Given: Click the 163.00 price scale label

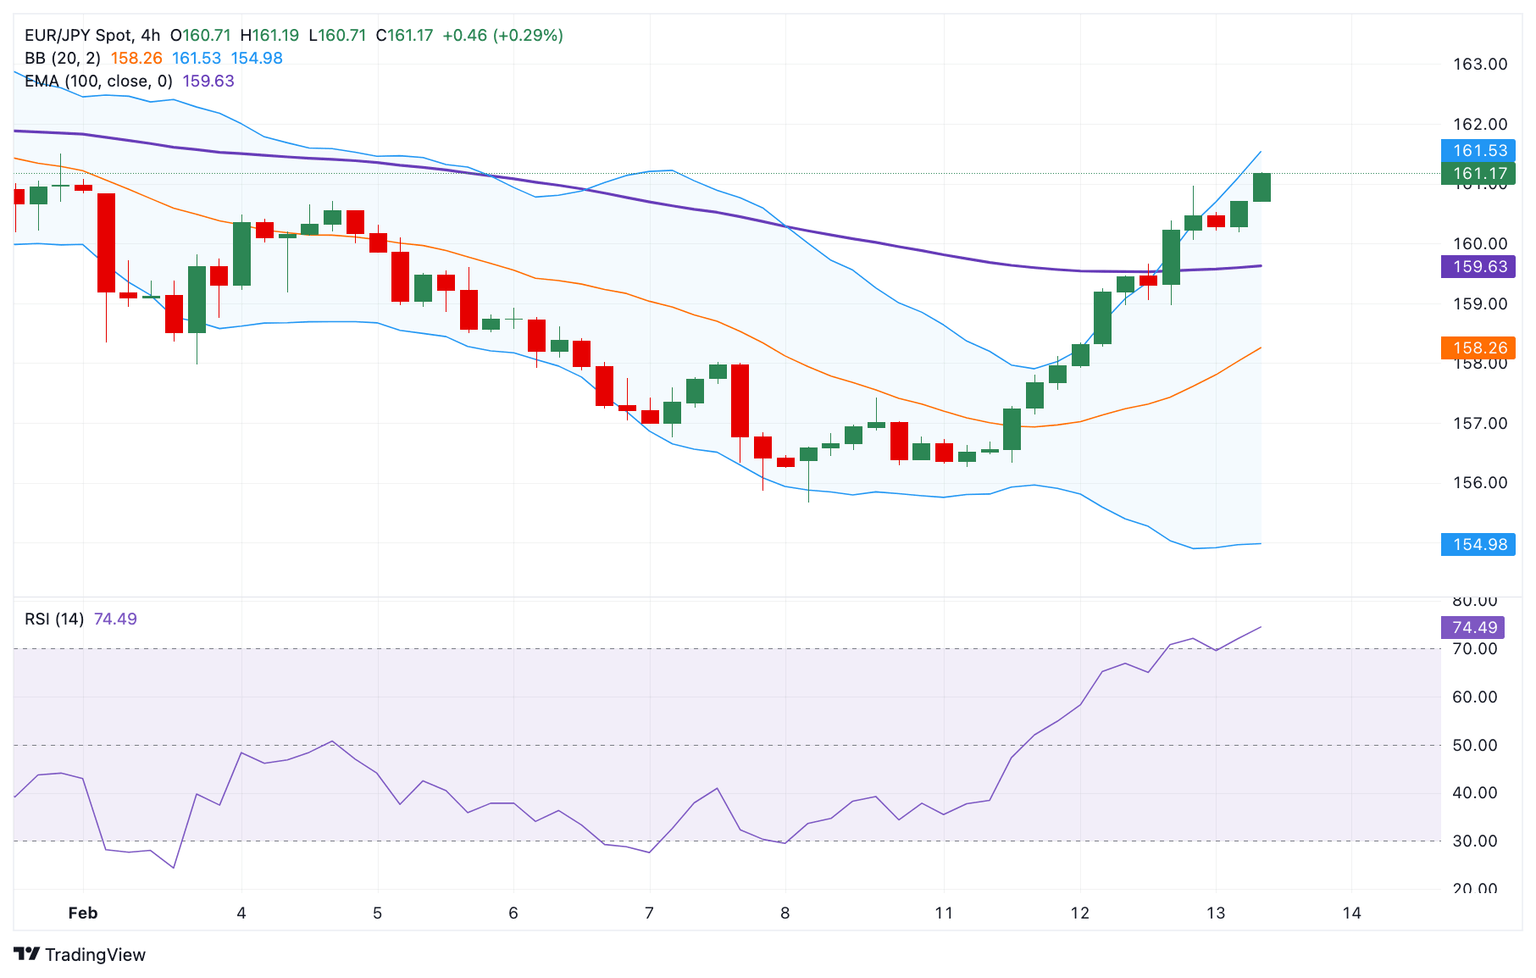Looking at the screenshot, I should [1479, 64].
